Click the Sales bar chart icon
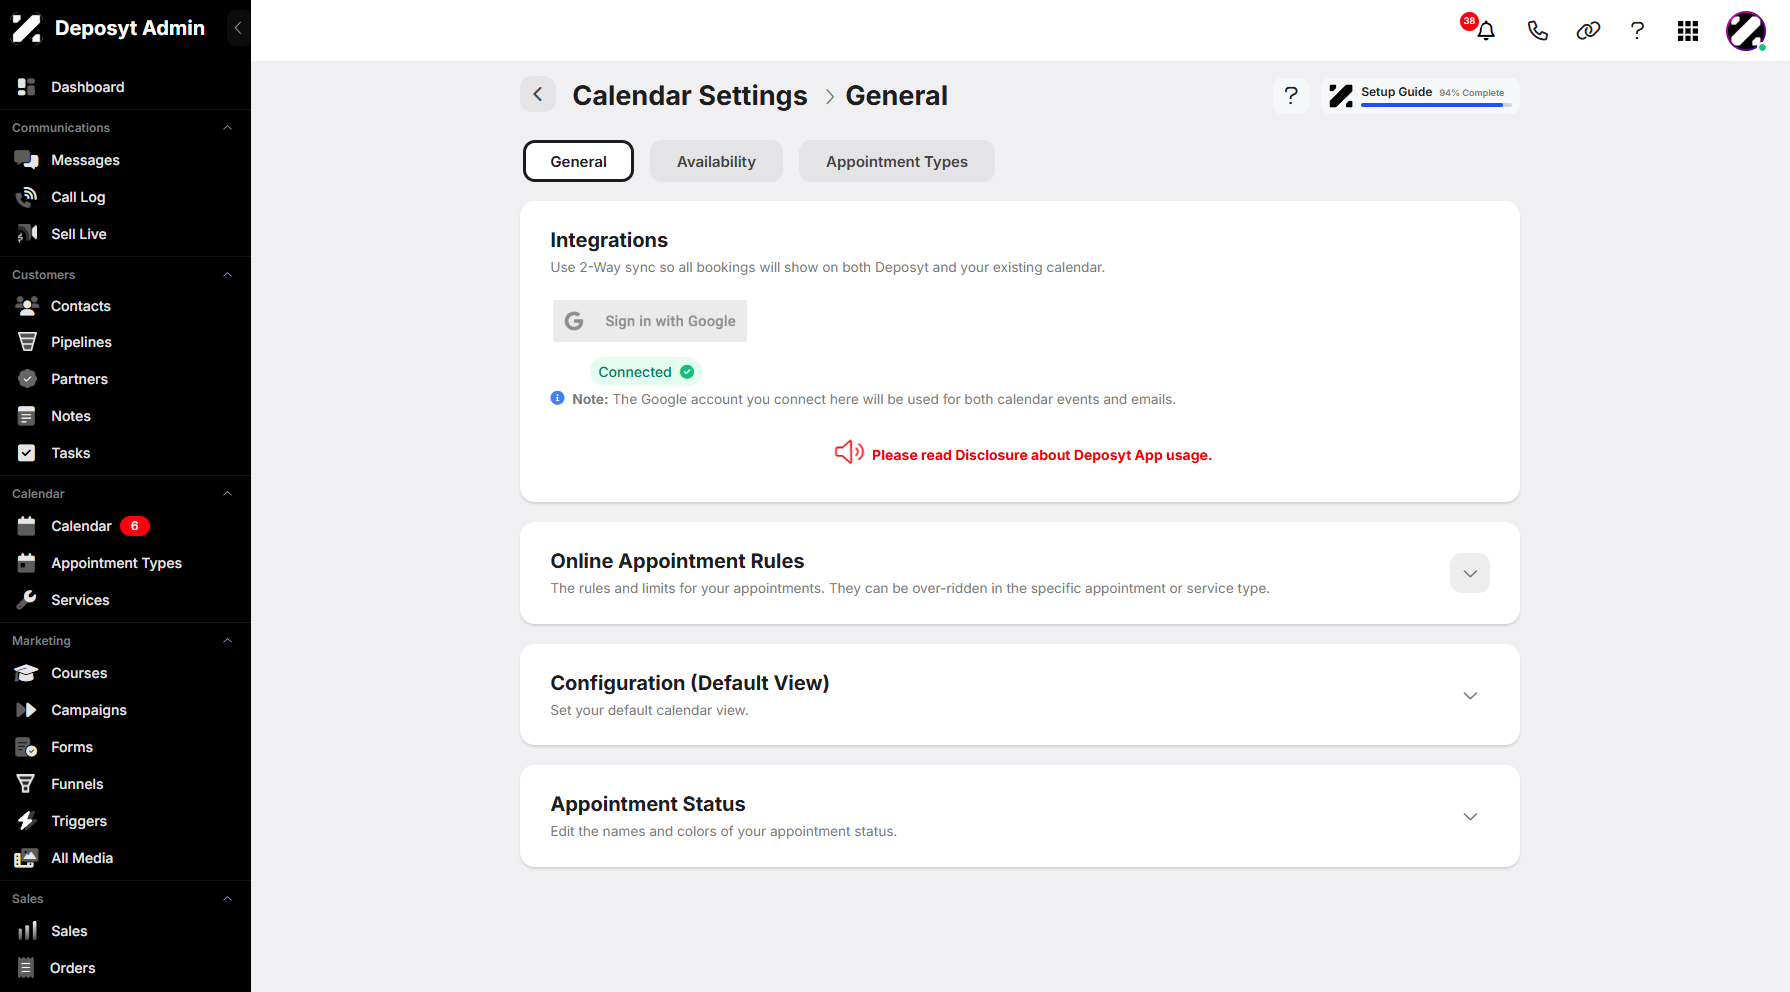Viewport: 1790px width, 992px height. (x=27, y=931)
